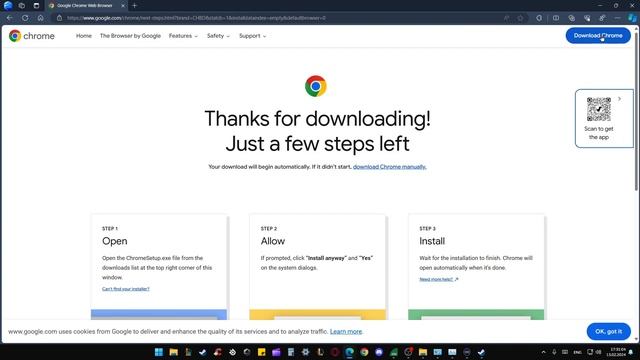Click the Step 2 Allow heading

(x=273, y=241)
